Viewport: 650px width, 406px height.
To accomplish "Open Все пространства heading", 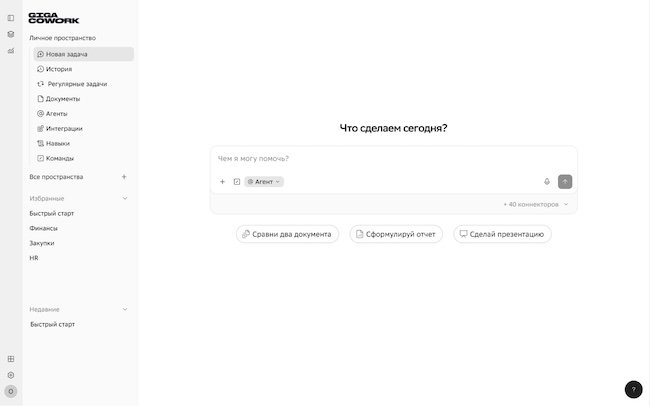I will pyautogui.click(x=56, y=177).
